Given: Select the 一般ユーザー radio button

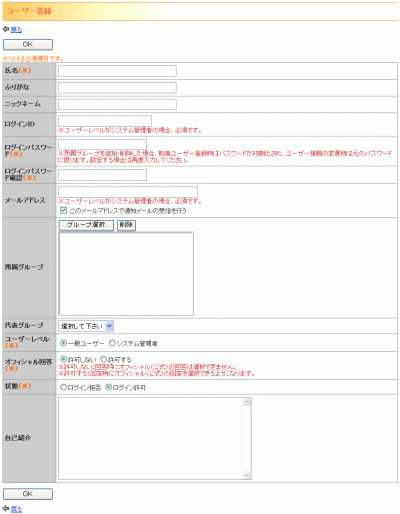Looking at the screenshot, I should 63,343.
